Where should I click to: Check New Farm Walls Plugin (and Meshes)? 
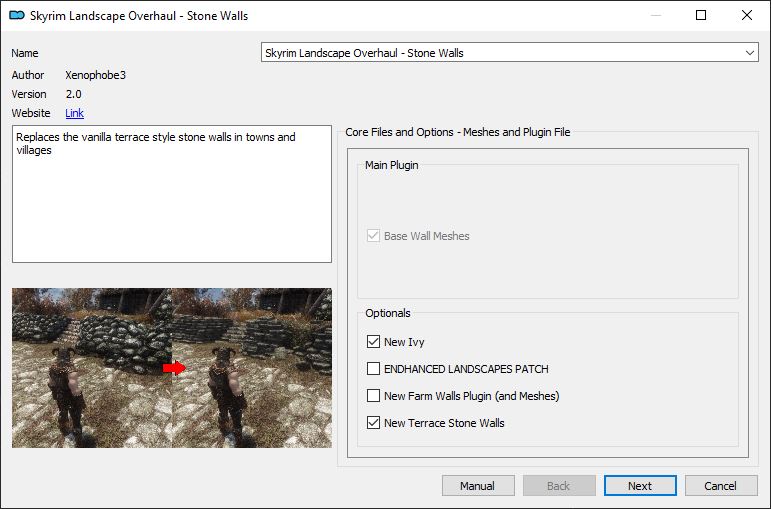coord(373,395)
